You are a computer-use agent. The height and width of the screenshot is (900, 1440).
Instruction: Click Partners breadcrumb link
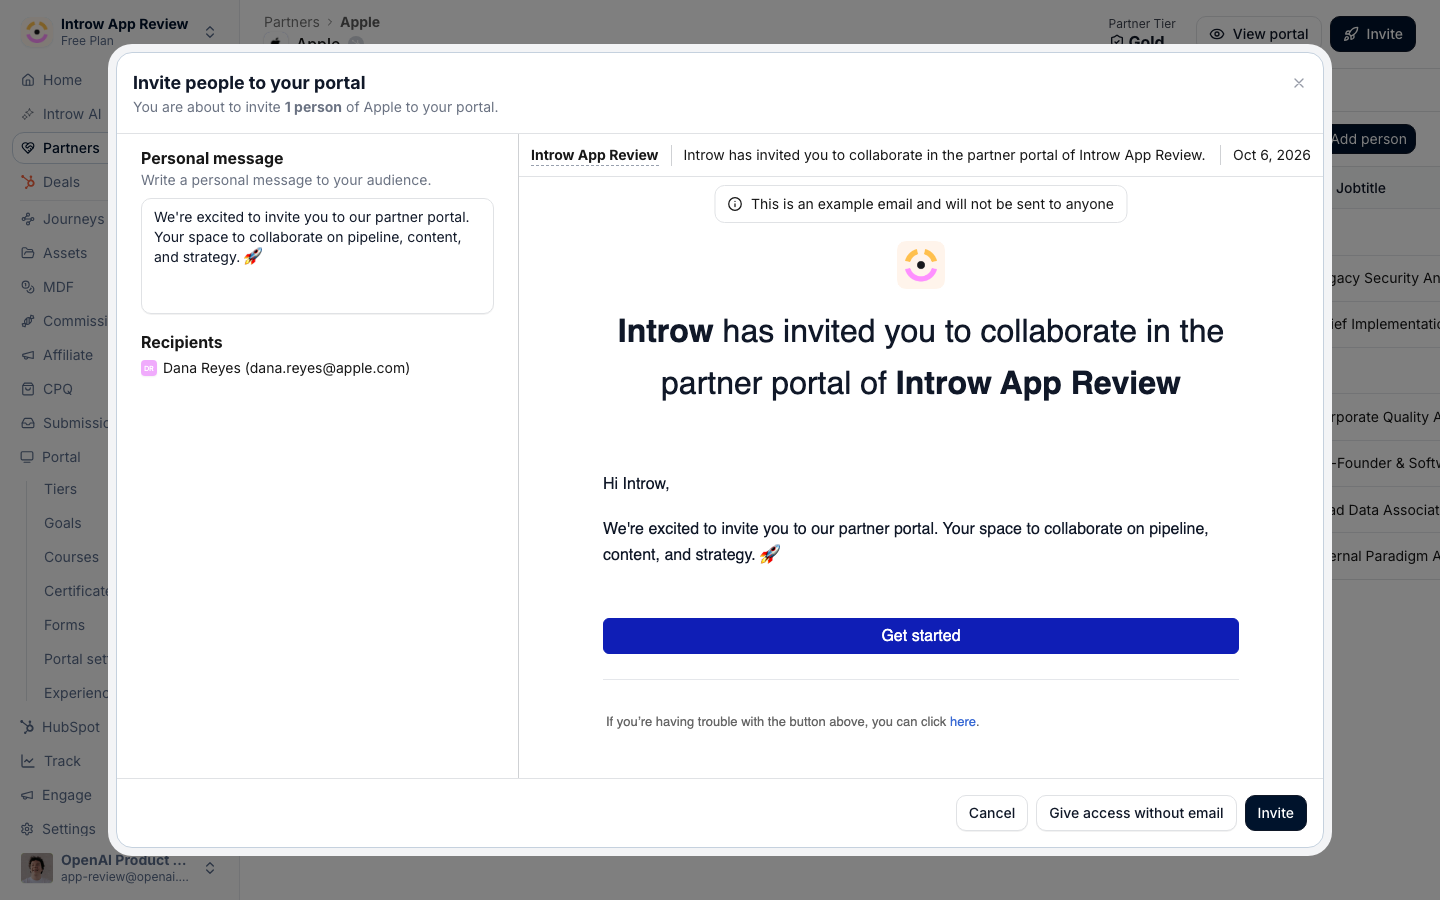pyautogui.click(x=292, y=22)
